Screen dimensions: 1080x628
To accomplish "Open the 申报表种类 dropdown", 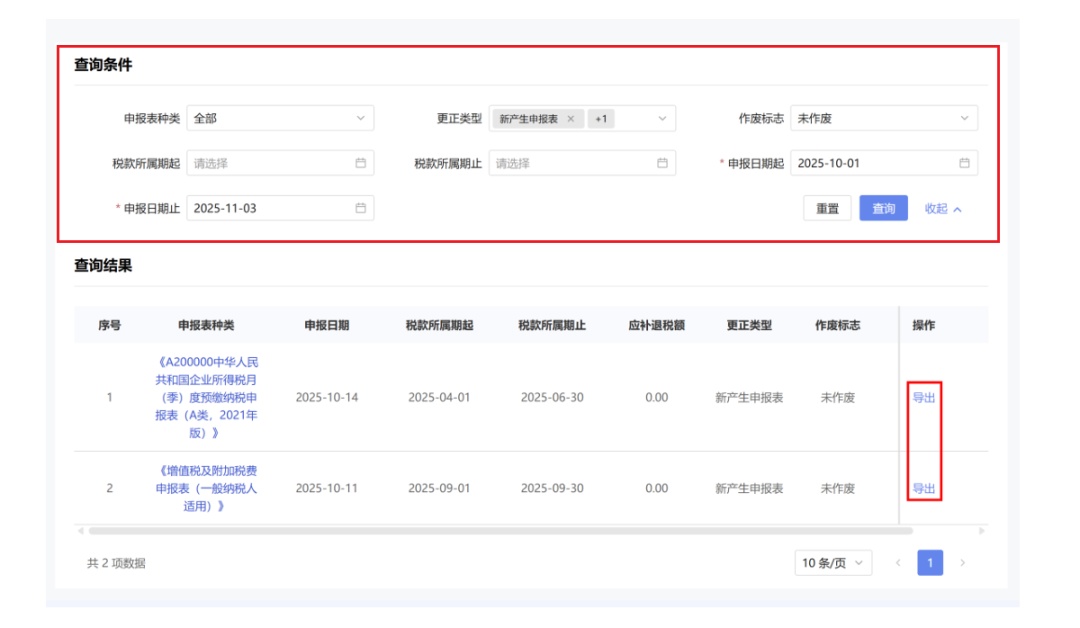I will (x=280, y=118).
